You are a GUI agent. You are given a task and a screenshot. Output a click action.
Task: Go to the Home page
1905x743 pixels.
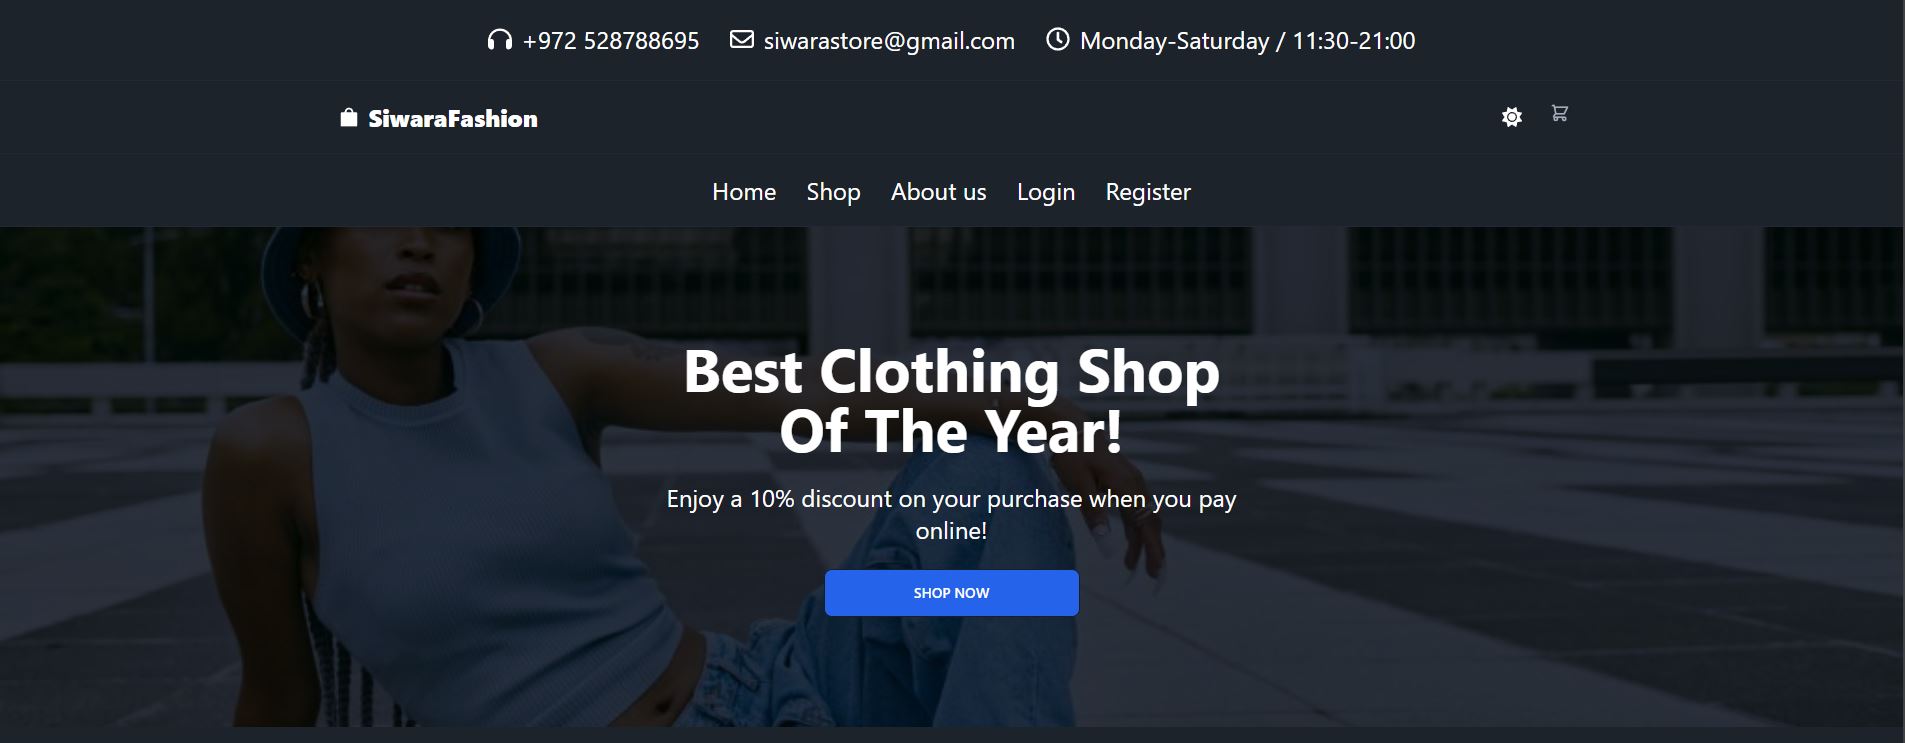pos(744,192)
